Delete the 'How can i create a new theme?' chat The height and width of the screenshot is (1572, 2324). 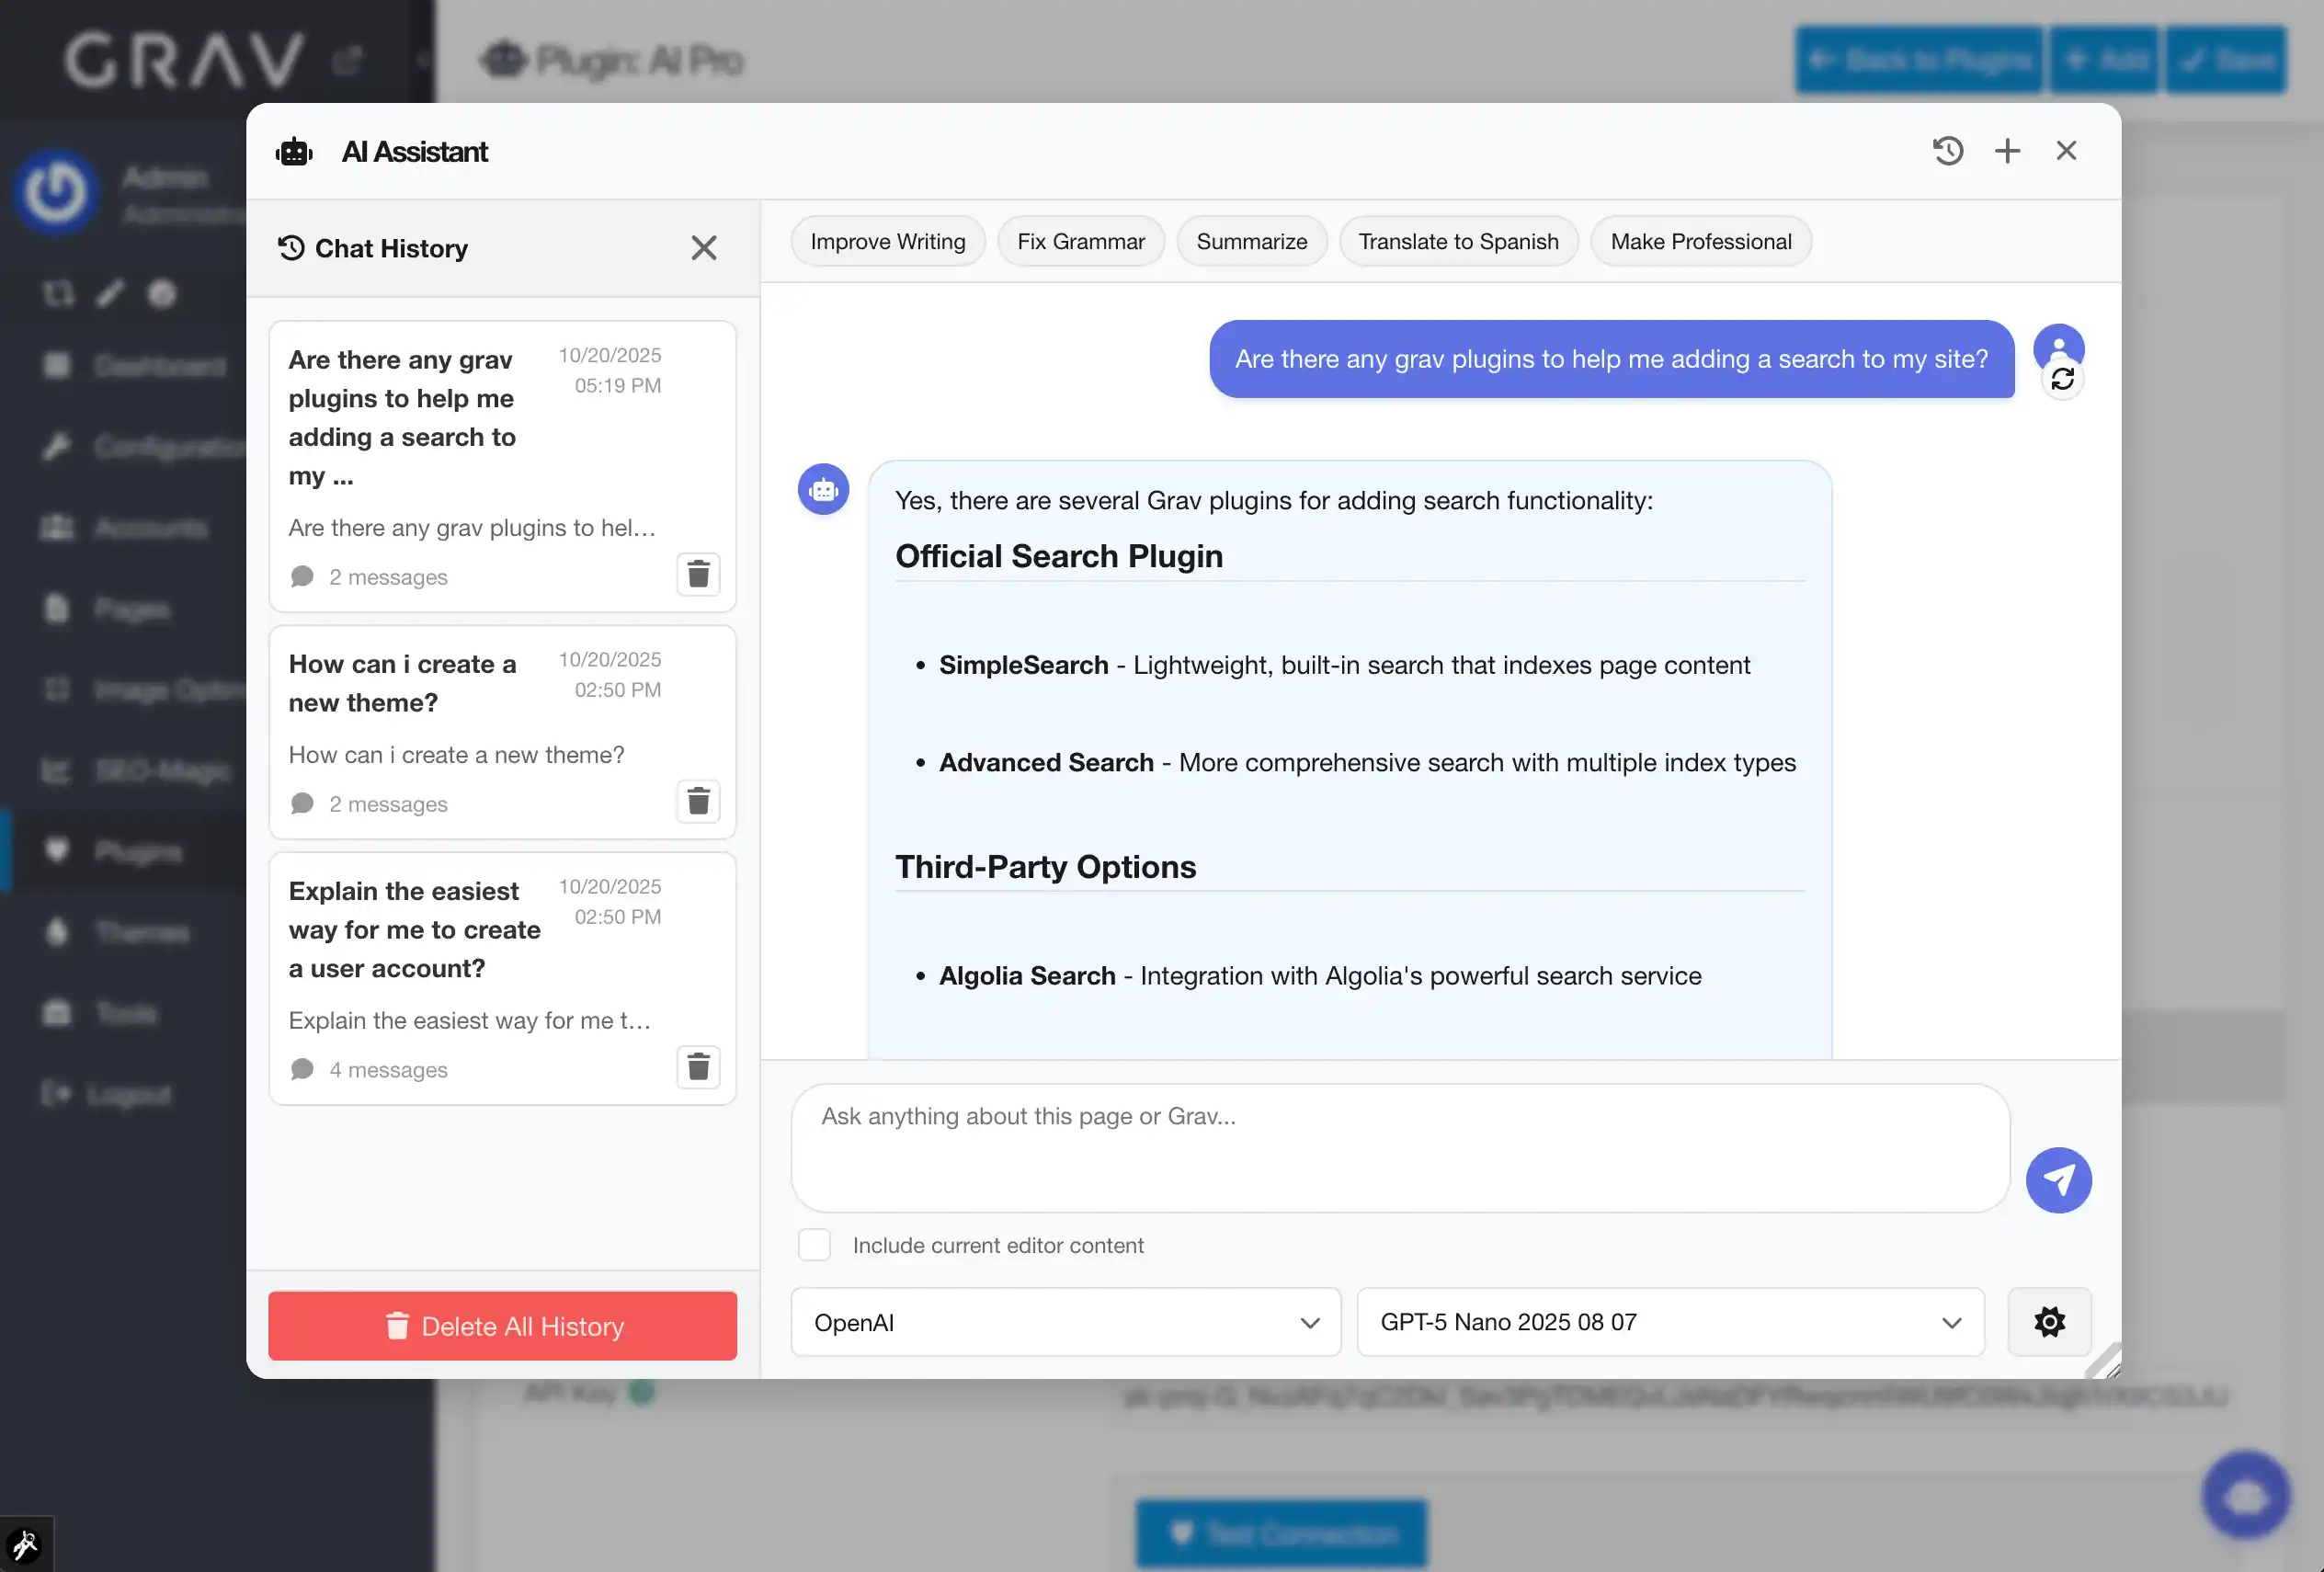pos(698,801)
